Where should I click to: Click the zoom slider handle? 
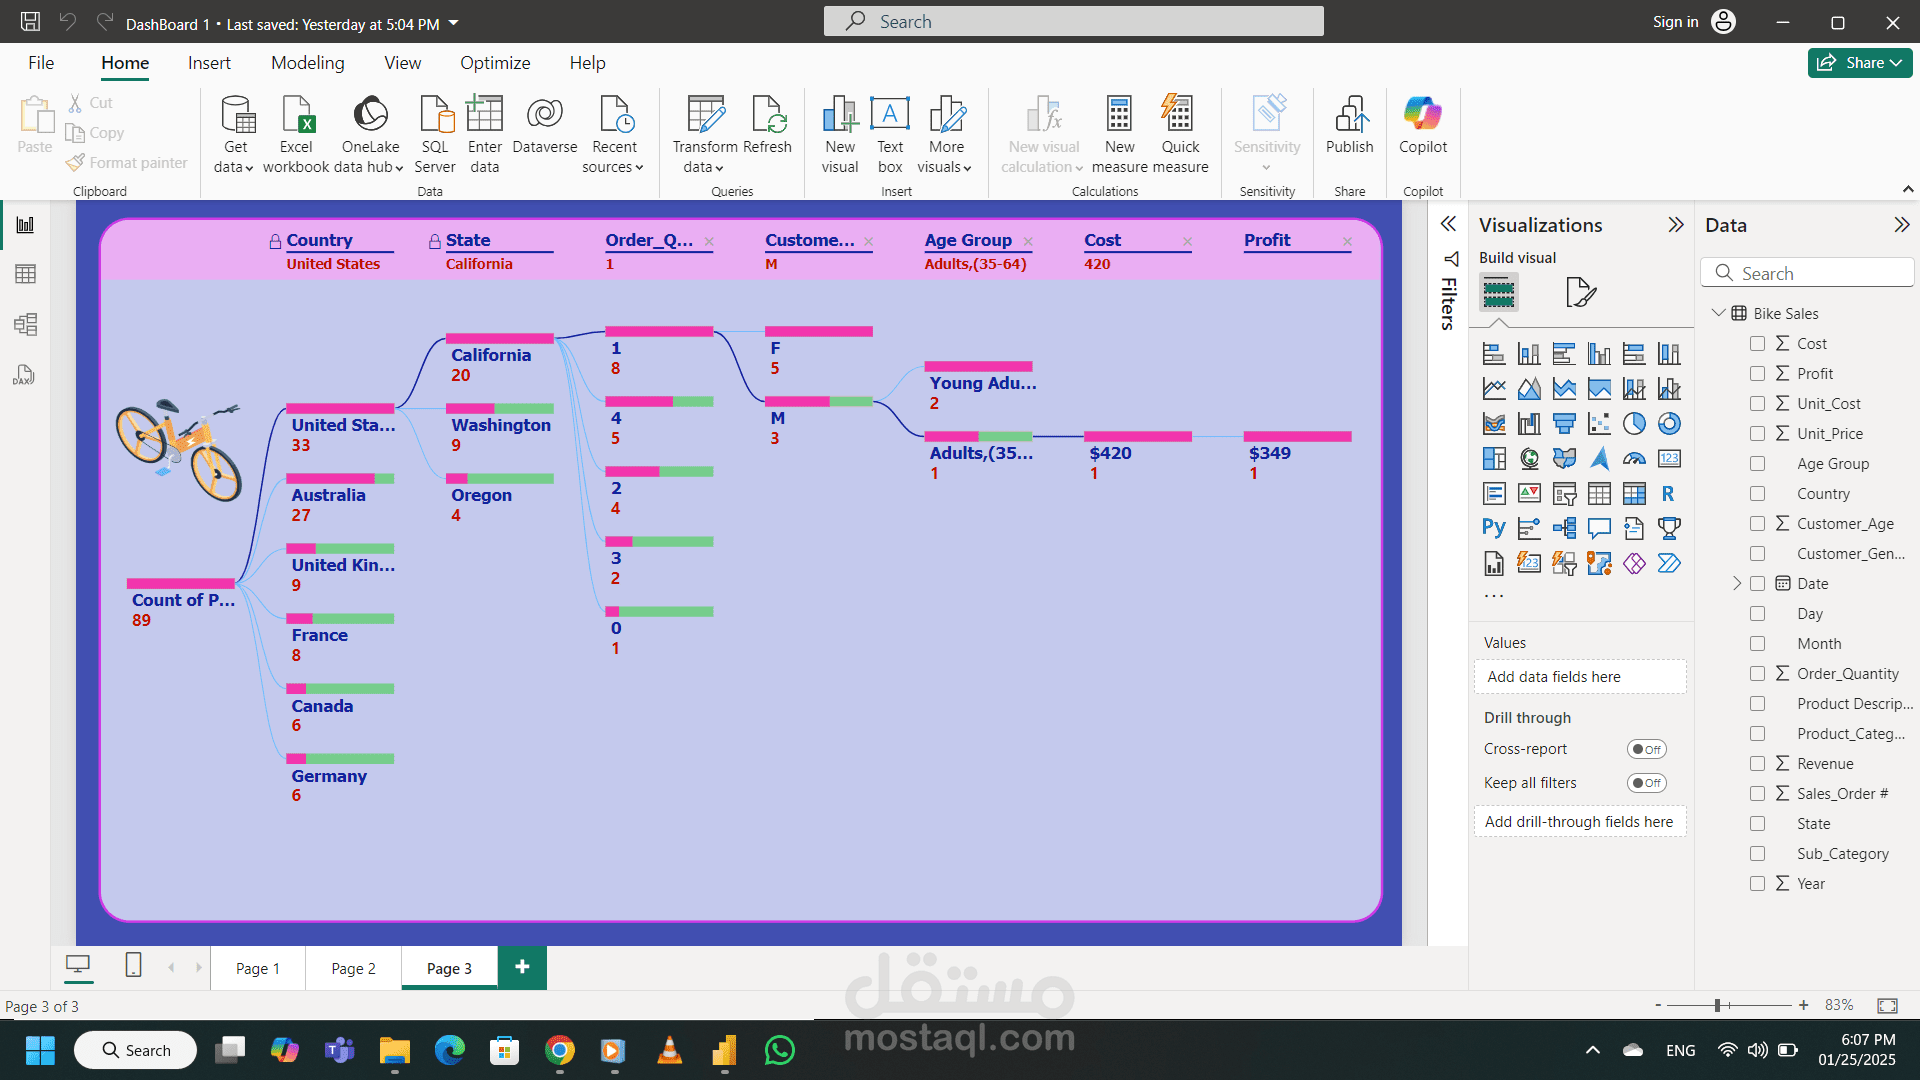[1717, 1005]
